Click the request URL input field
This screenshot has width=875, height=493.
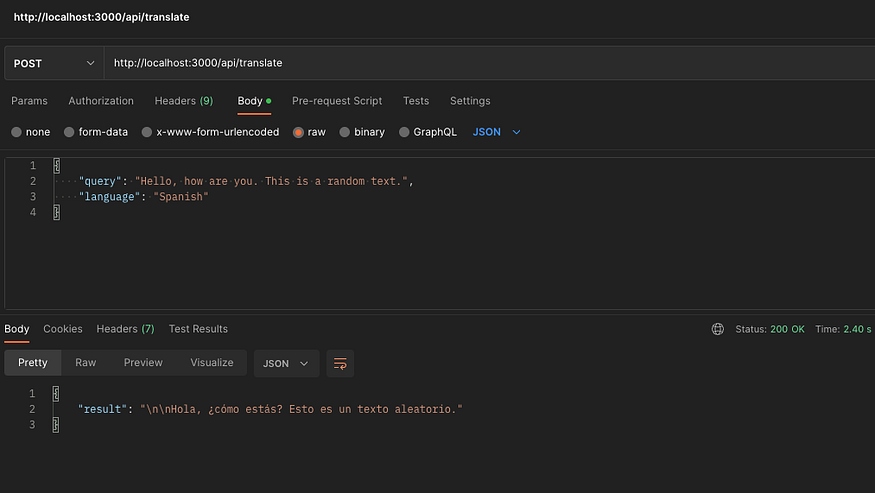click(480, 63)
